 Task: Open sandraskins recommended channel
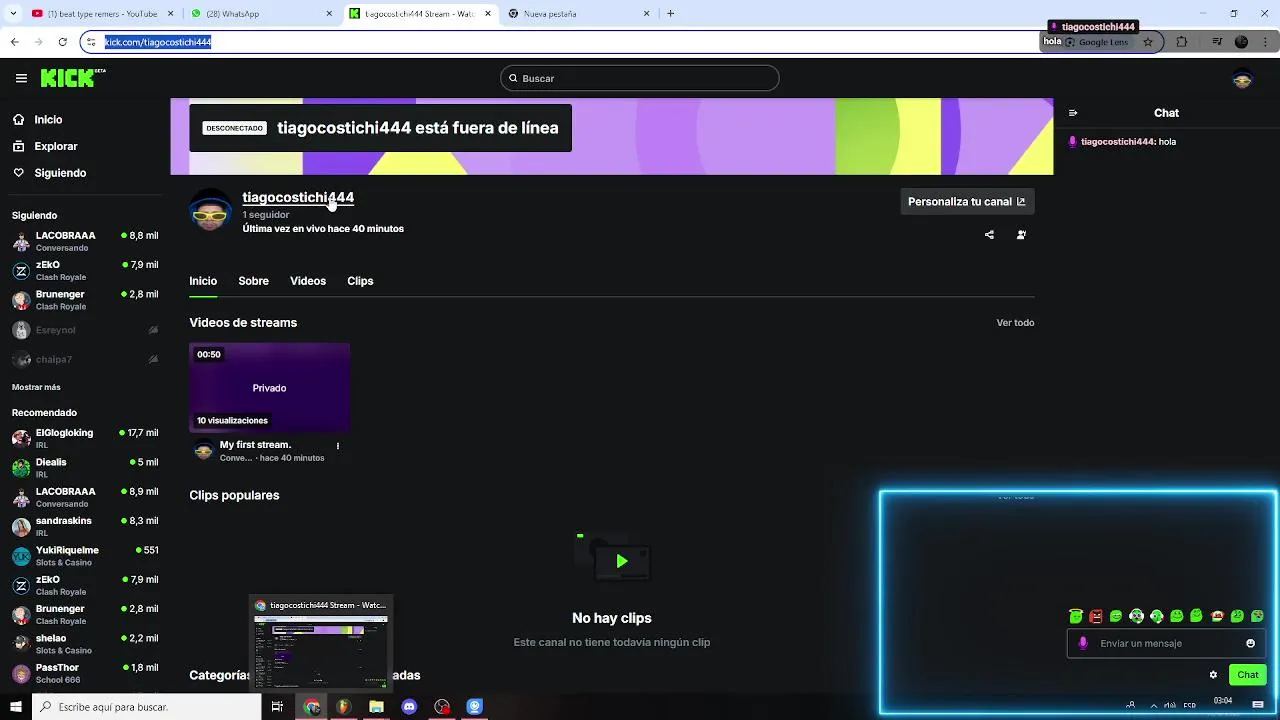85,526
